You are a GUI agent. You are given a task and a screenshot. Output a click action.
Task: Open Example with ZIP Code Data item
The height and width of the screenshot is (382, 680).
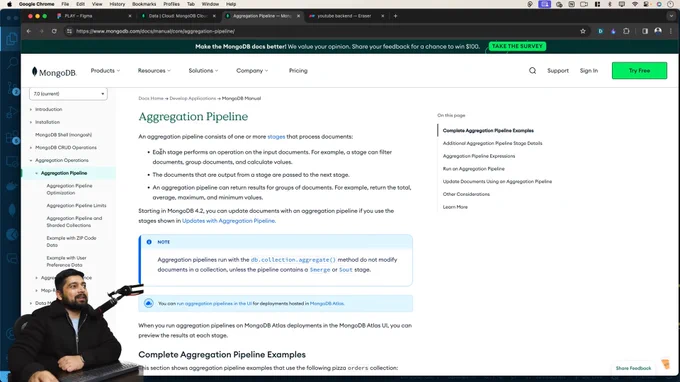[72, 242]
